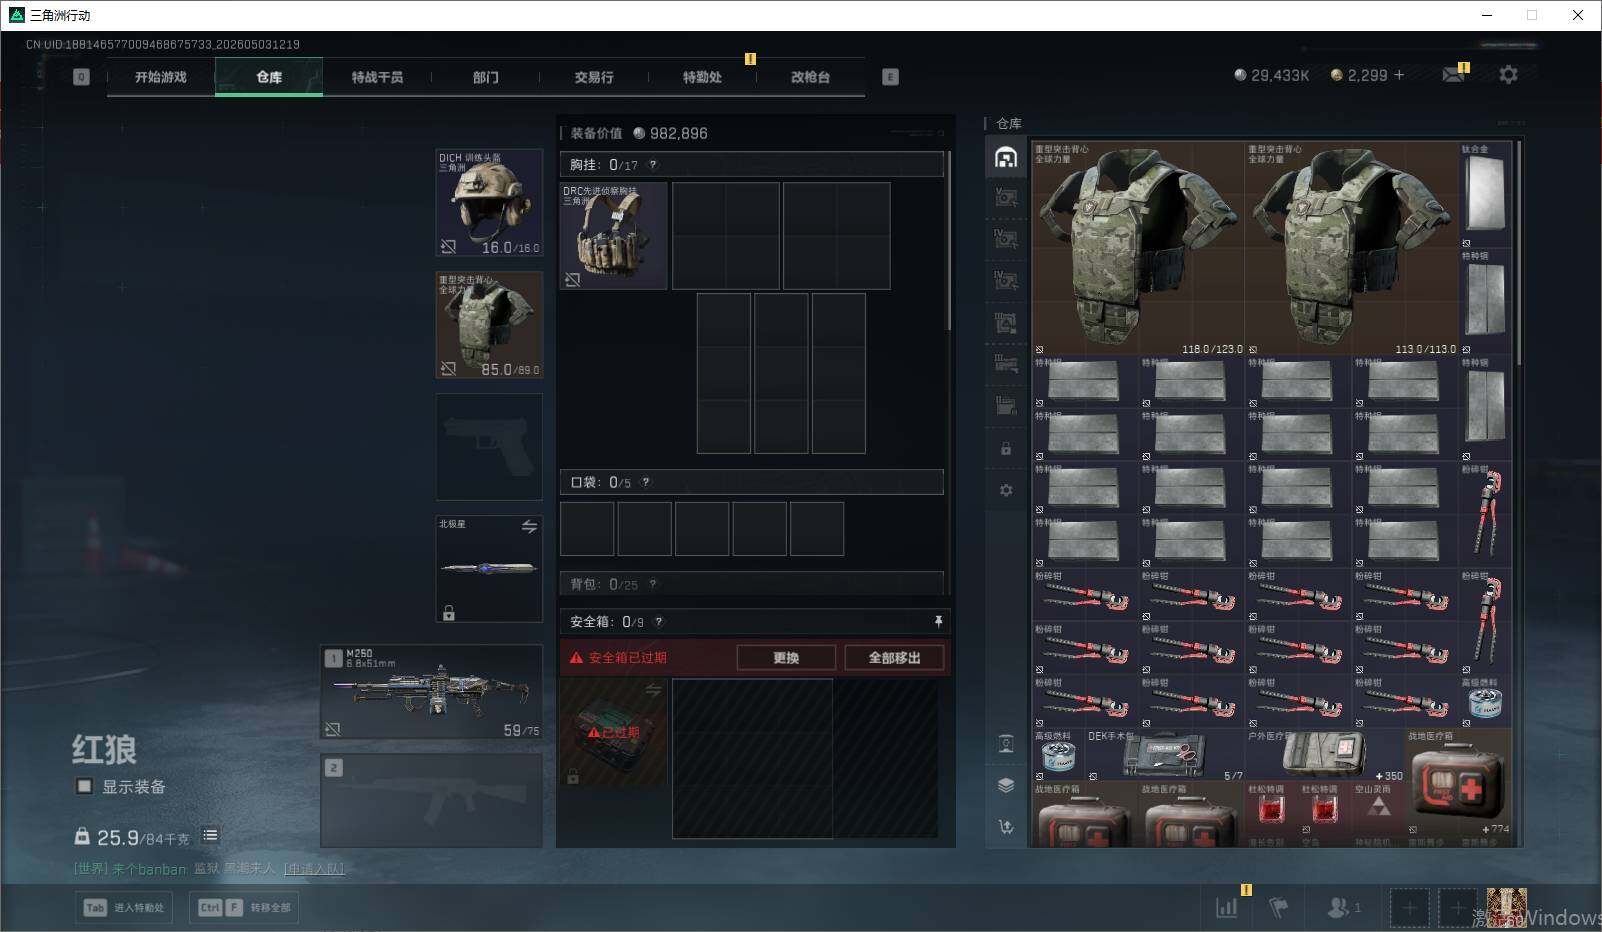Click the warehouse grid vertical scrollbar

pyautogui.click(x=1519, y=252)
